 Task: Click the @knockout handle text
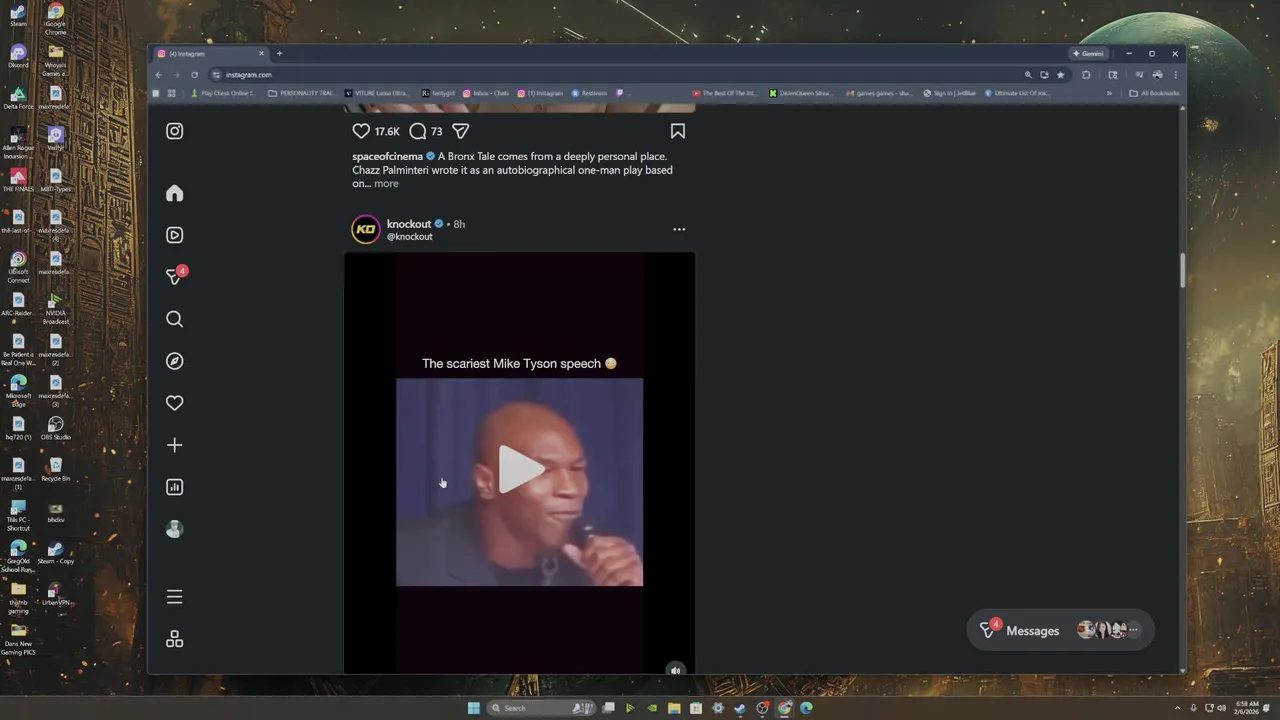(x=410, y=237)
